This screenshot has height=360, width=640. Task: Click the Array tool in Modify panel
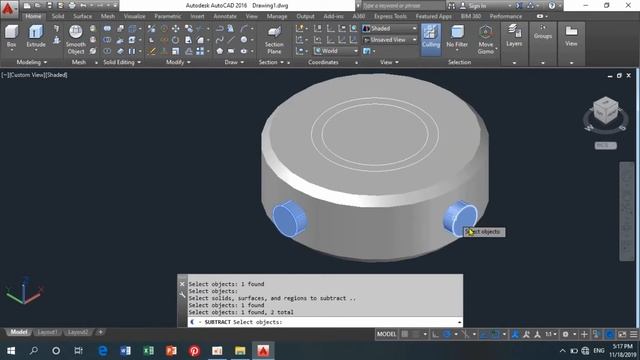200,51
